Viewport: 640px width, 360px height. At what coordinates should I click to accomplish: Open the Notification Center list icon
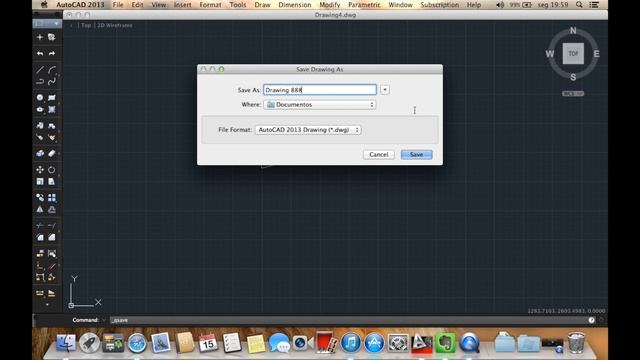pyautogui.click(x=594, y=5)
